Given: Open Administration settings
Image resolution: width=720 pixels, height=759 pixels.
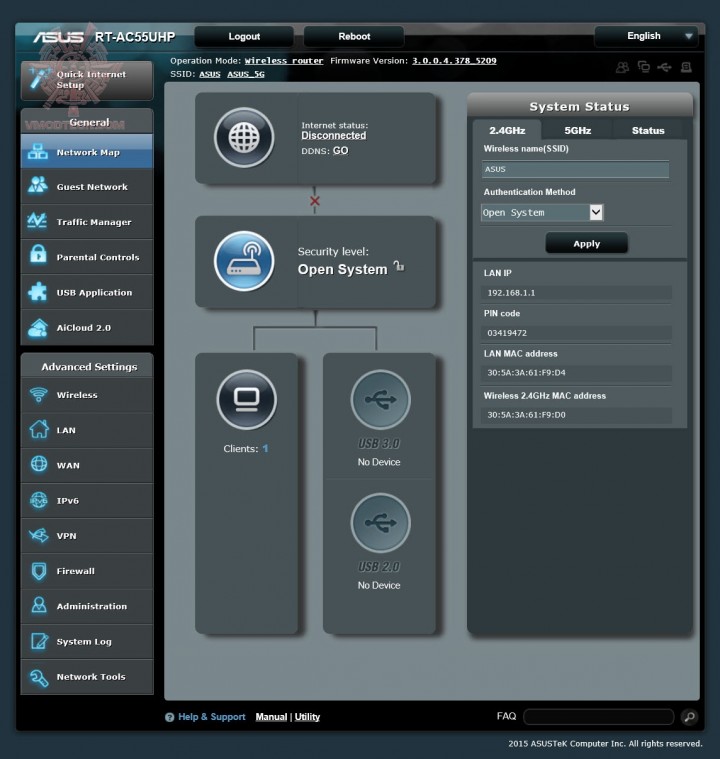Looking at the screenshot, I should pos(87,606).
